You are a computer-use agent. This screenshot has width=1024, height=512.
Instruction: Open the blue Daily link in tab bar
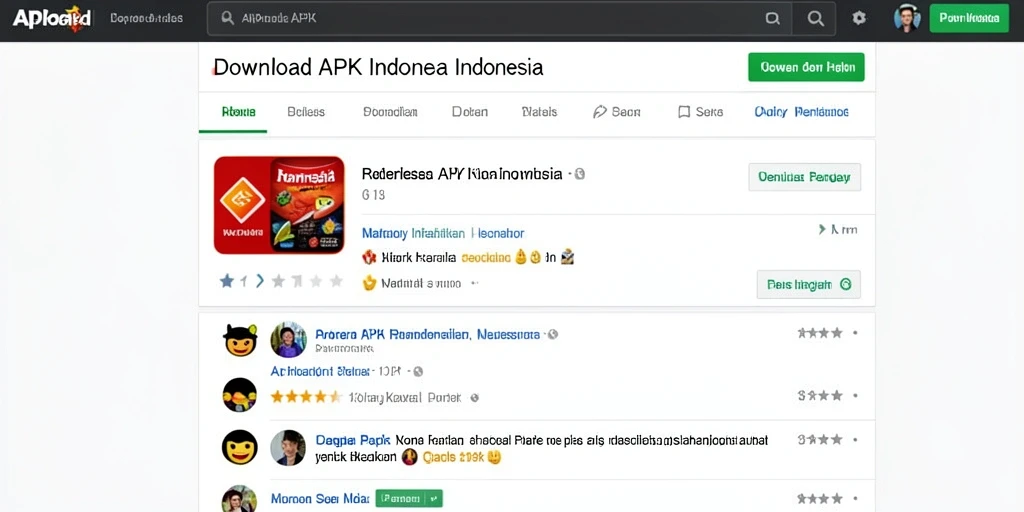click(801, 112)
